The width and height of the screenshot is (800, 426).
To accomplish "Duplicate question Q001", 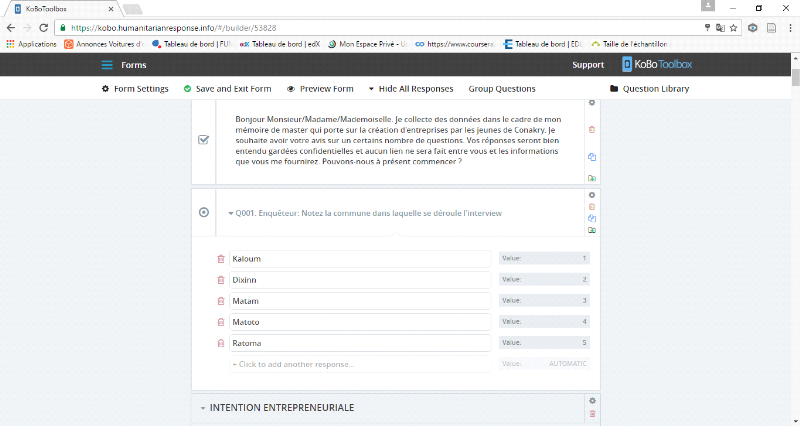I will [592, 218].
